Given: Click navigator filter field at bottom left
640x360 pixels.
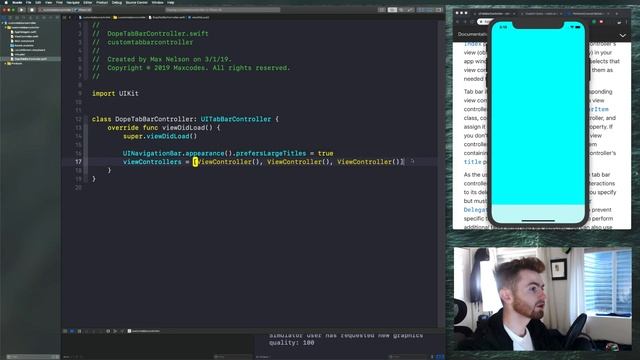Looking at the screenshot, I should pyautogui.click(x=33, y=357).
